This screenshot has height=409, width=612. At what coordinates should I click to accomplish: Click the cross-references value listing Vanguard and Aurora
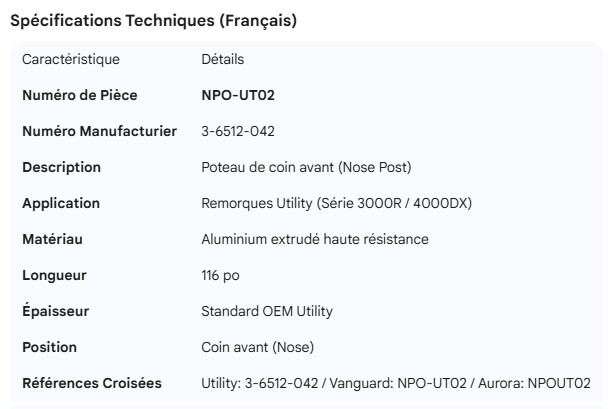tap(395, 384)
